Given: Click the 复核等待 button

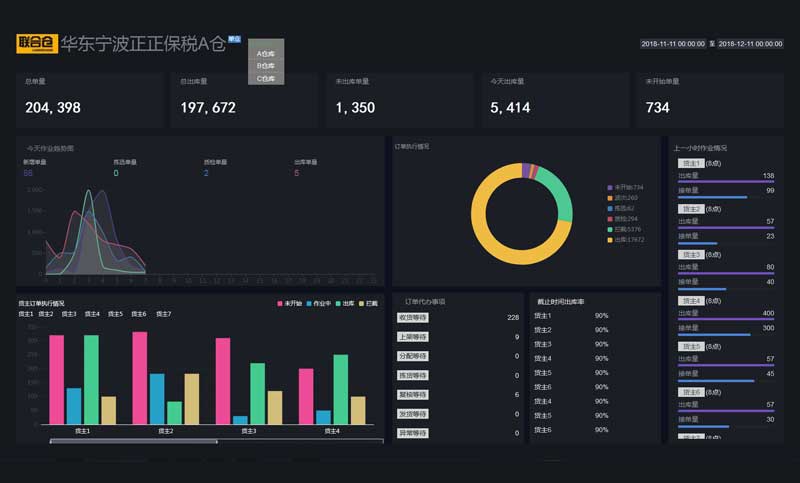Looking at the screenshot, I should [413, 395].
